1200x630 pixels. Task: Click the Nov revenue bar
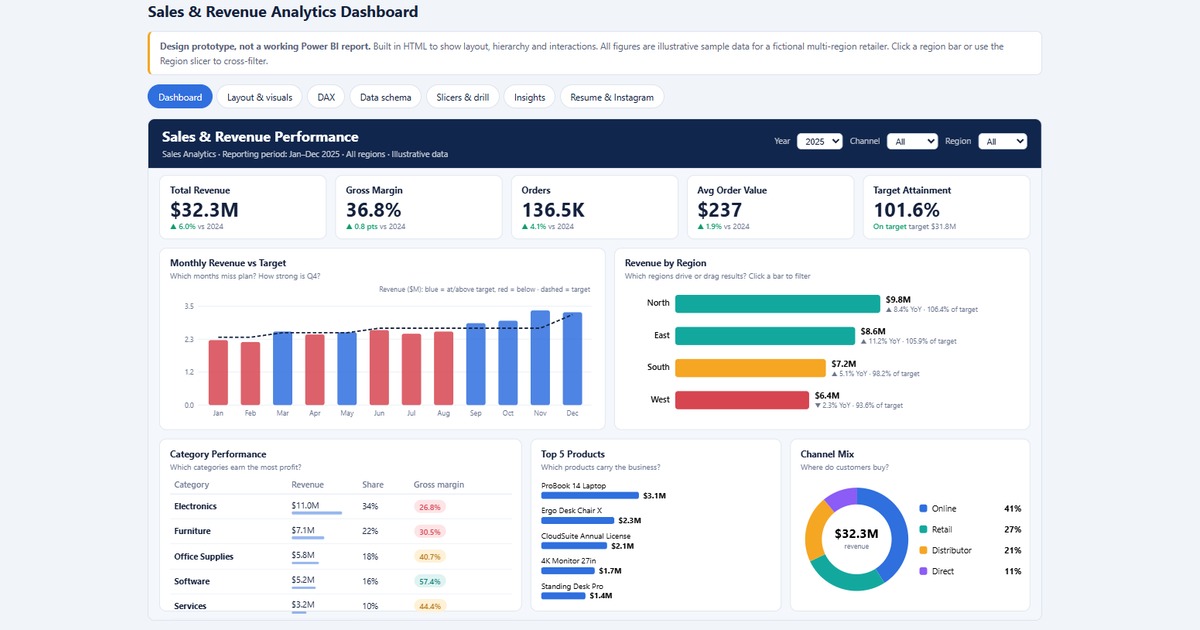540,357
